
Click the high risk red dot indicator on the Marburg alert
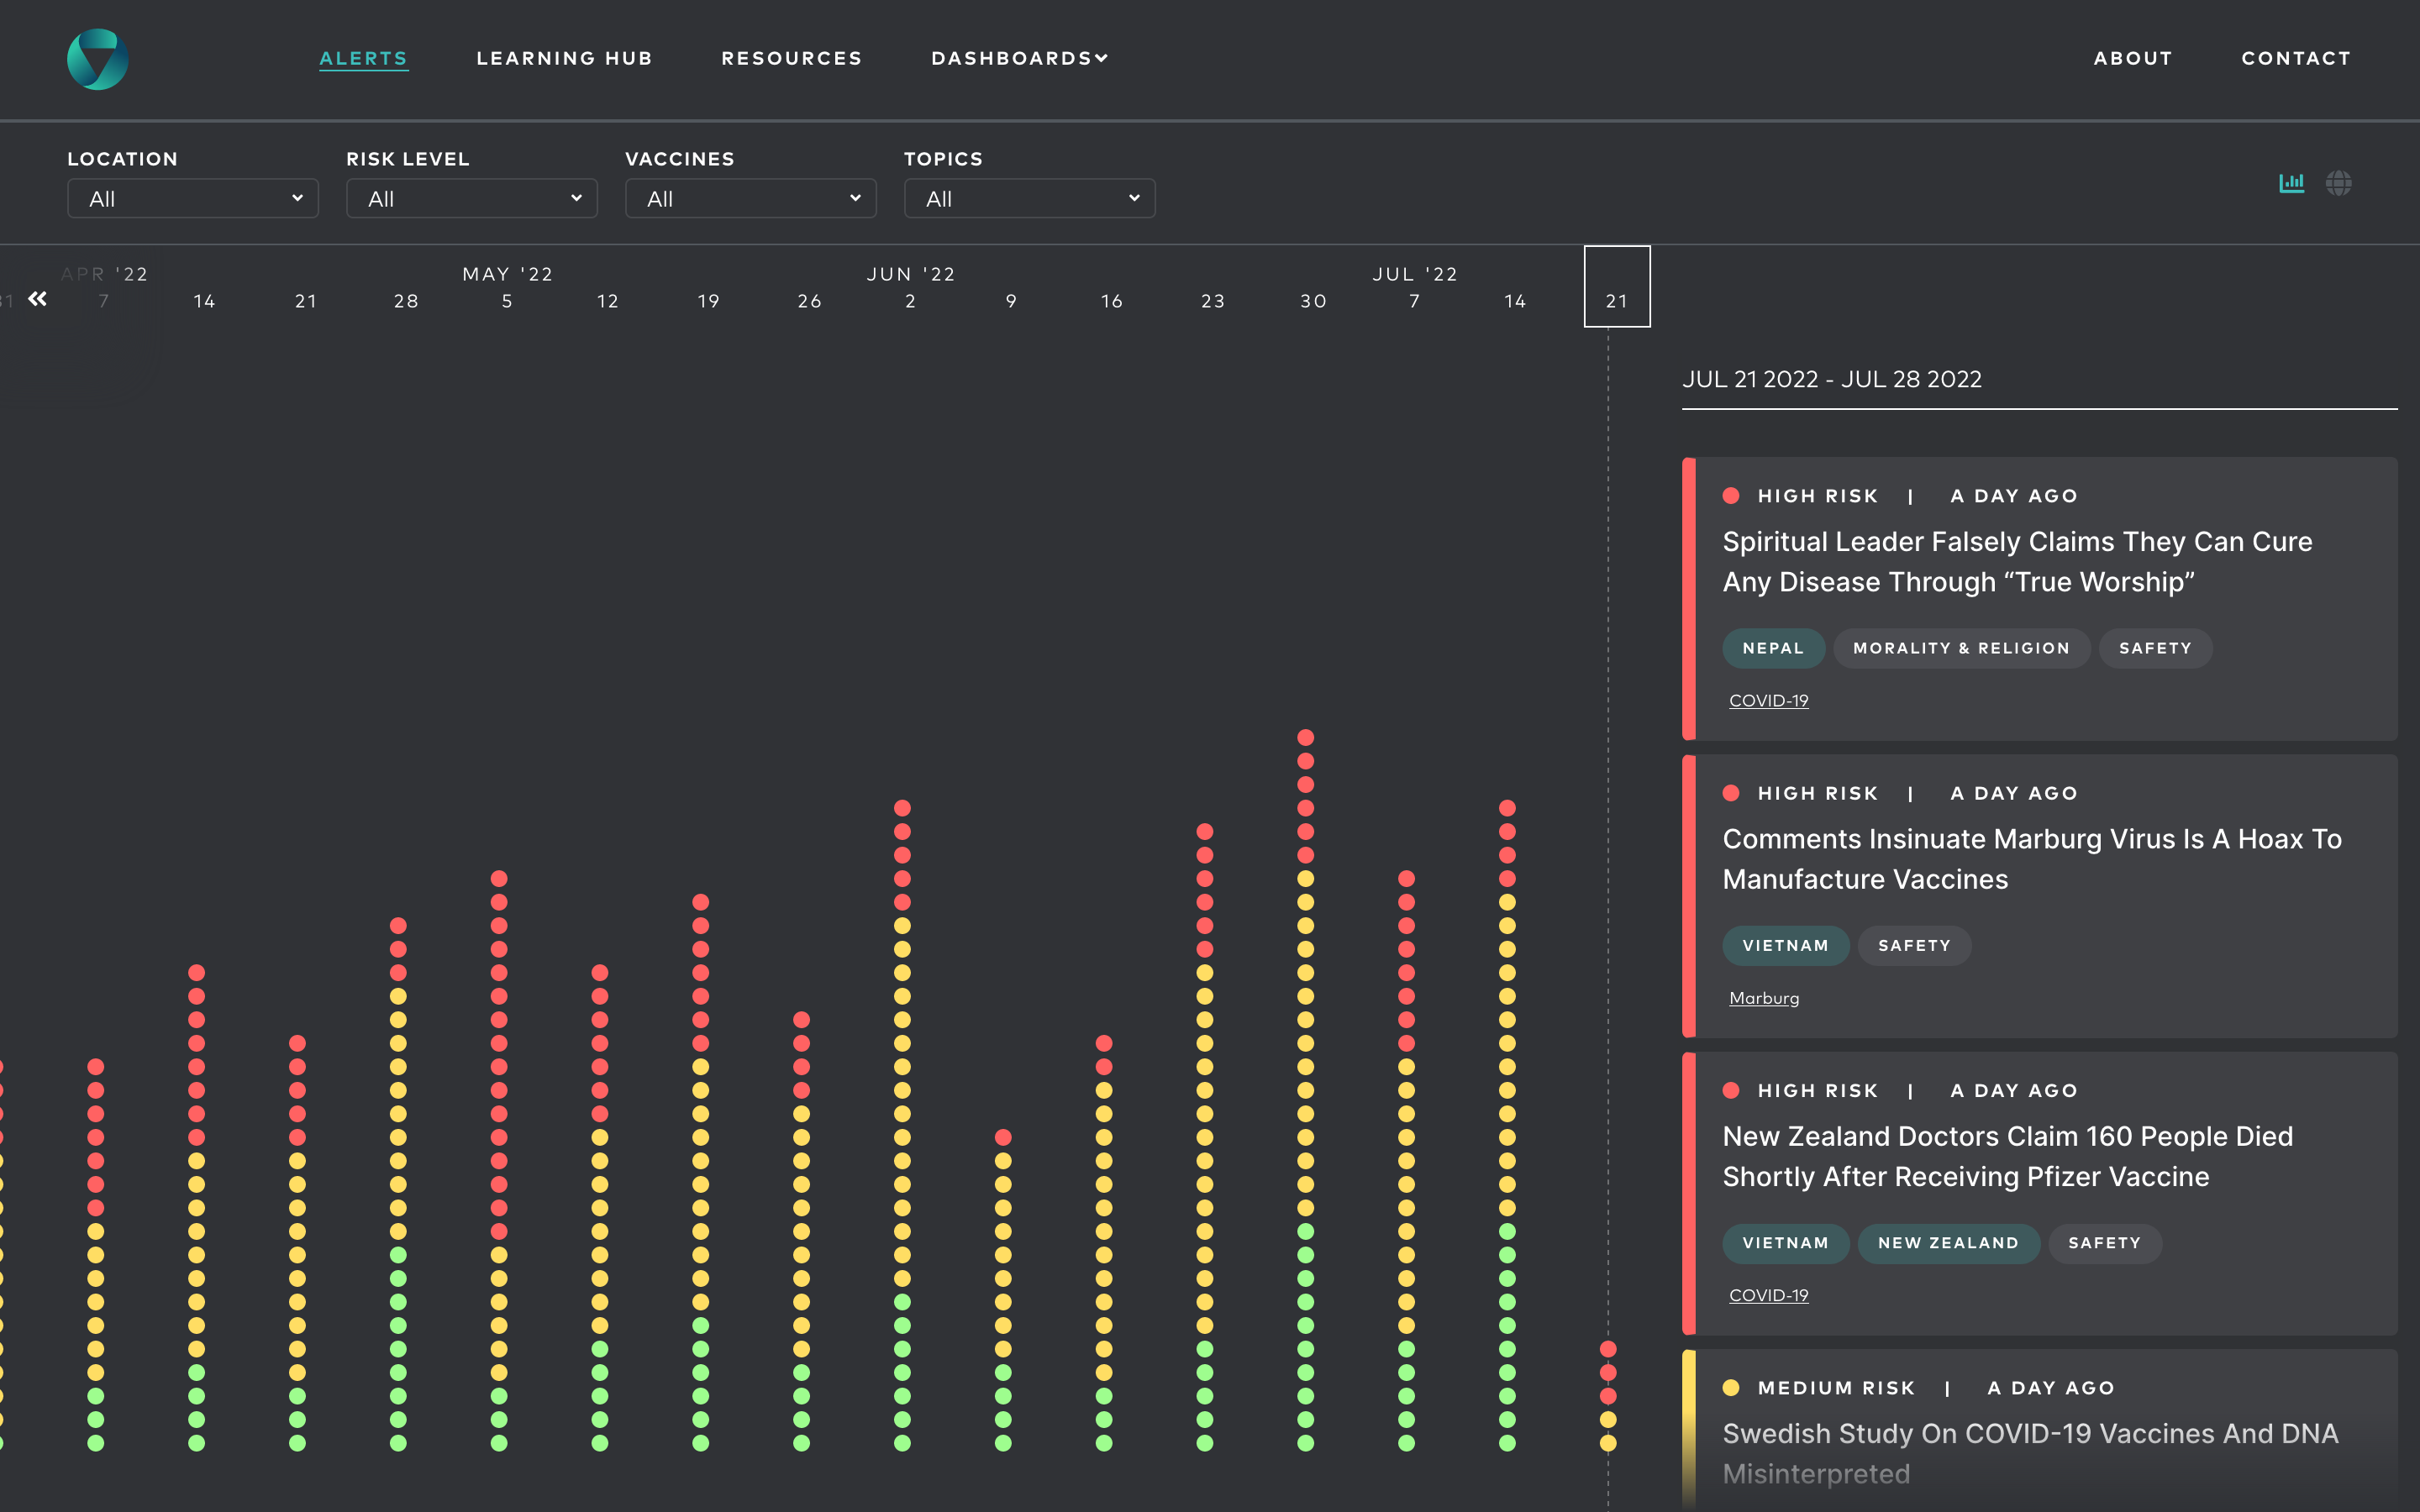coord(1732,793)
